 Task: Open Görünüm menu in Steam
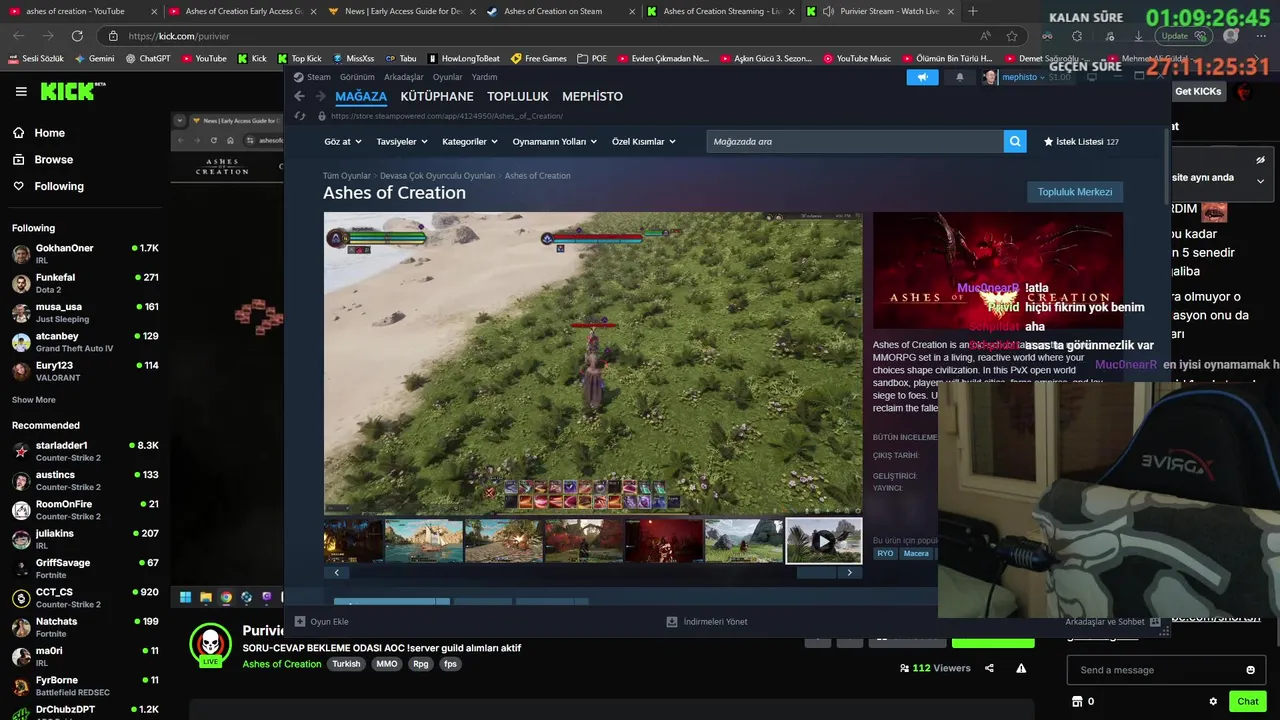[x=357, y=77]
